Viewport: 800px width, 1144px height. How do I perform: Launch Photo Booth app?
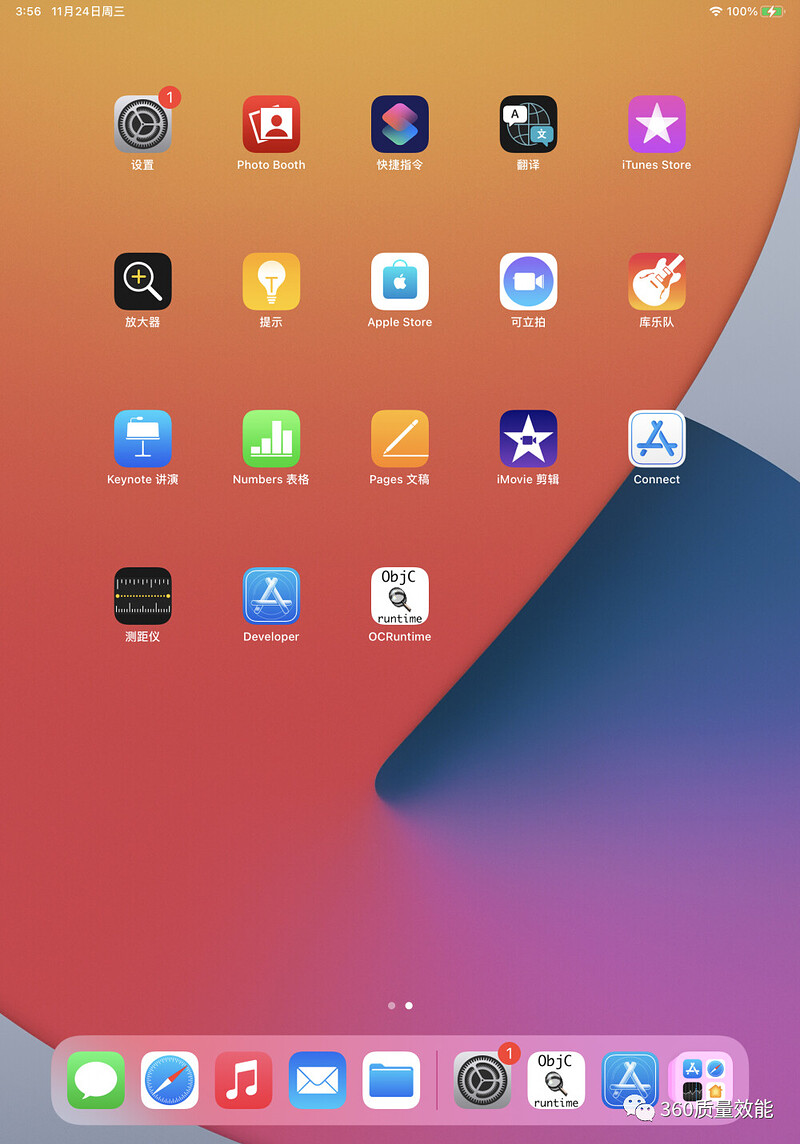click(271, 124)
